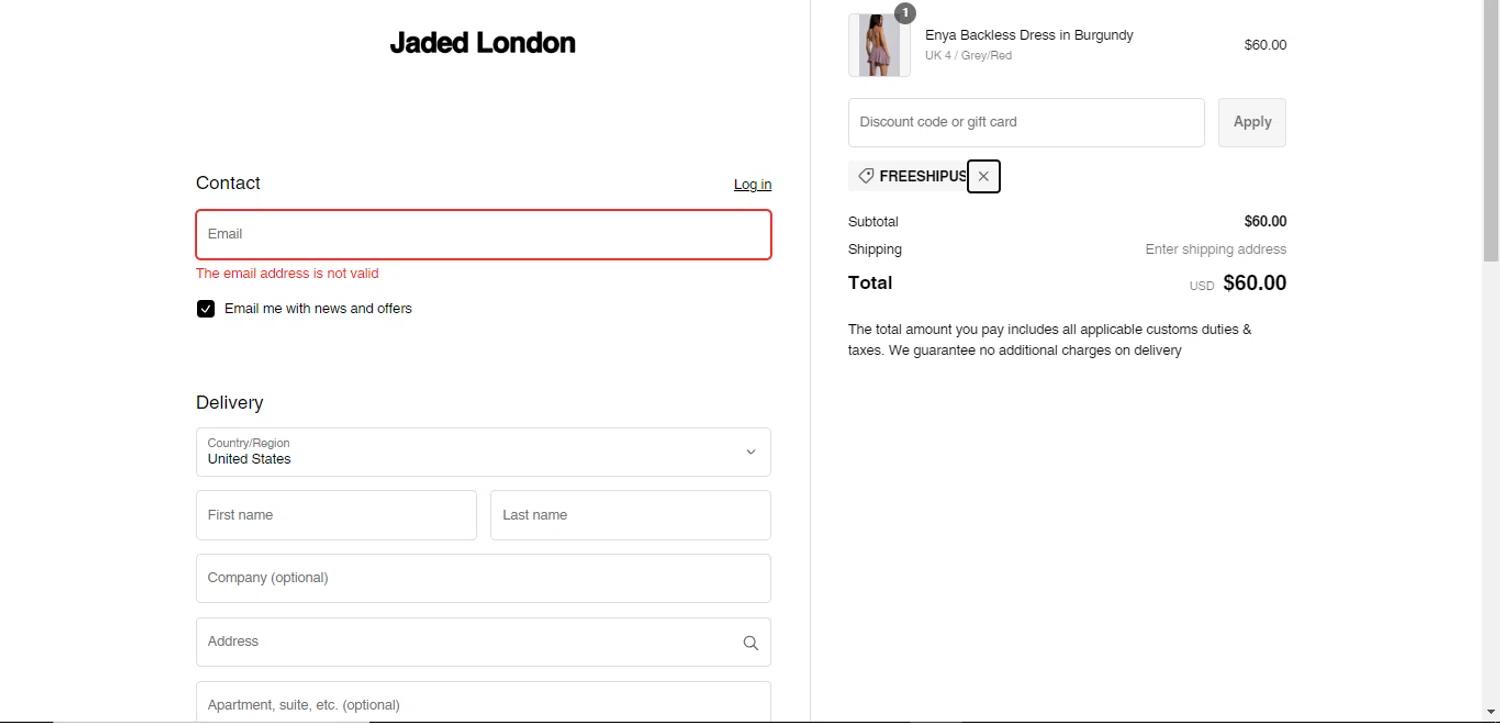The width and height of the screenshot is (1500, 723).
Task: Click the Enya Backless Dress product name
Action: [1029, 35]
